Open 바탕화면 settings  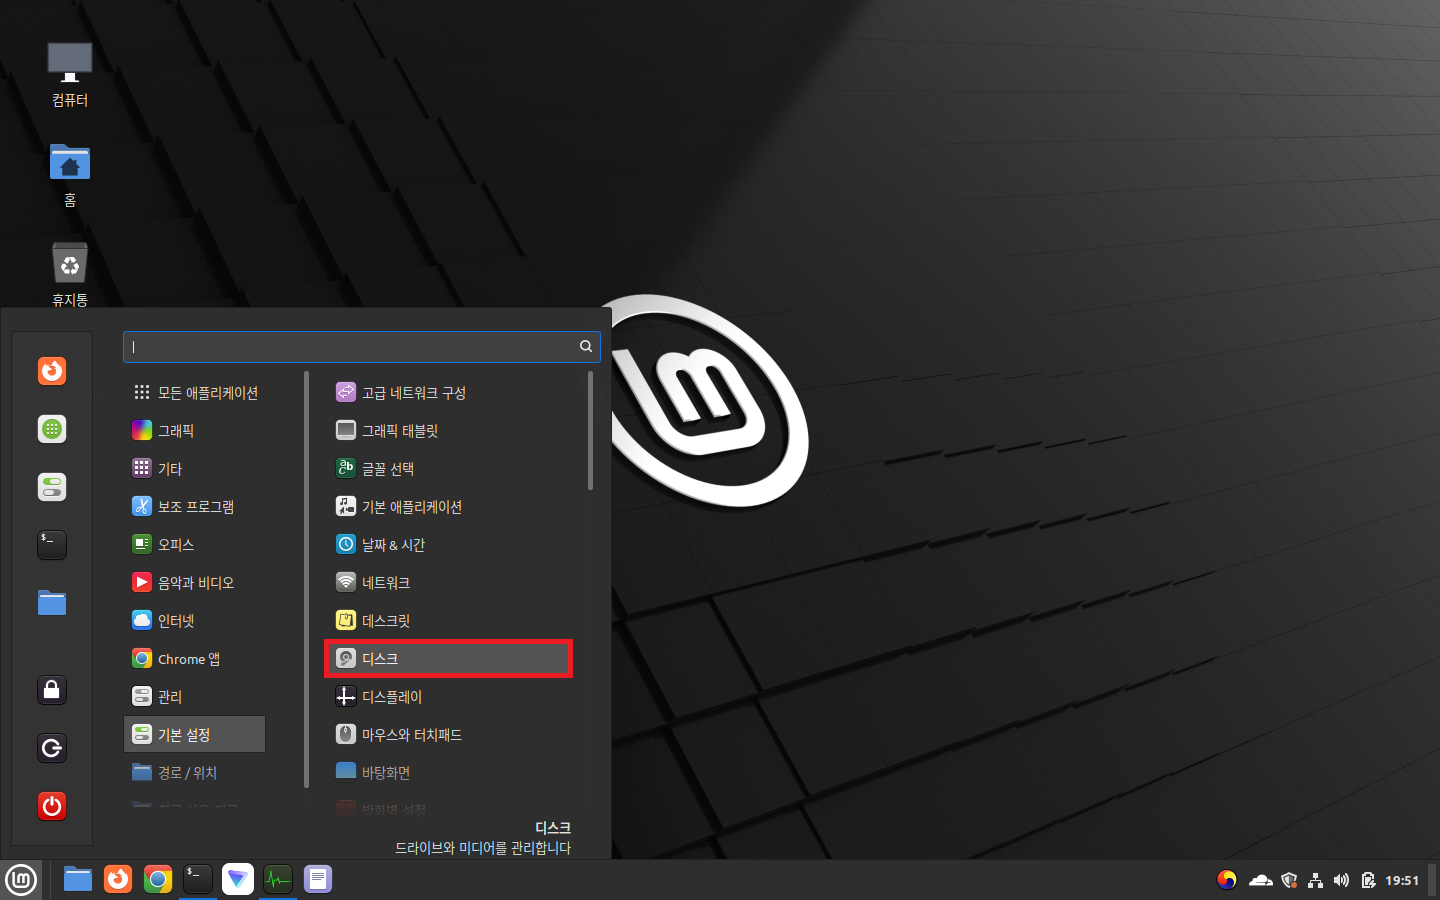(449, 773)
